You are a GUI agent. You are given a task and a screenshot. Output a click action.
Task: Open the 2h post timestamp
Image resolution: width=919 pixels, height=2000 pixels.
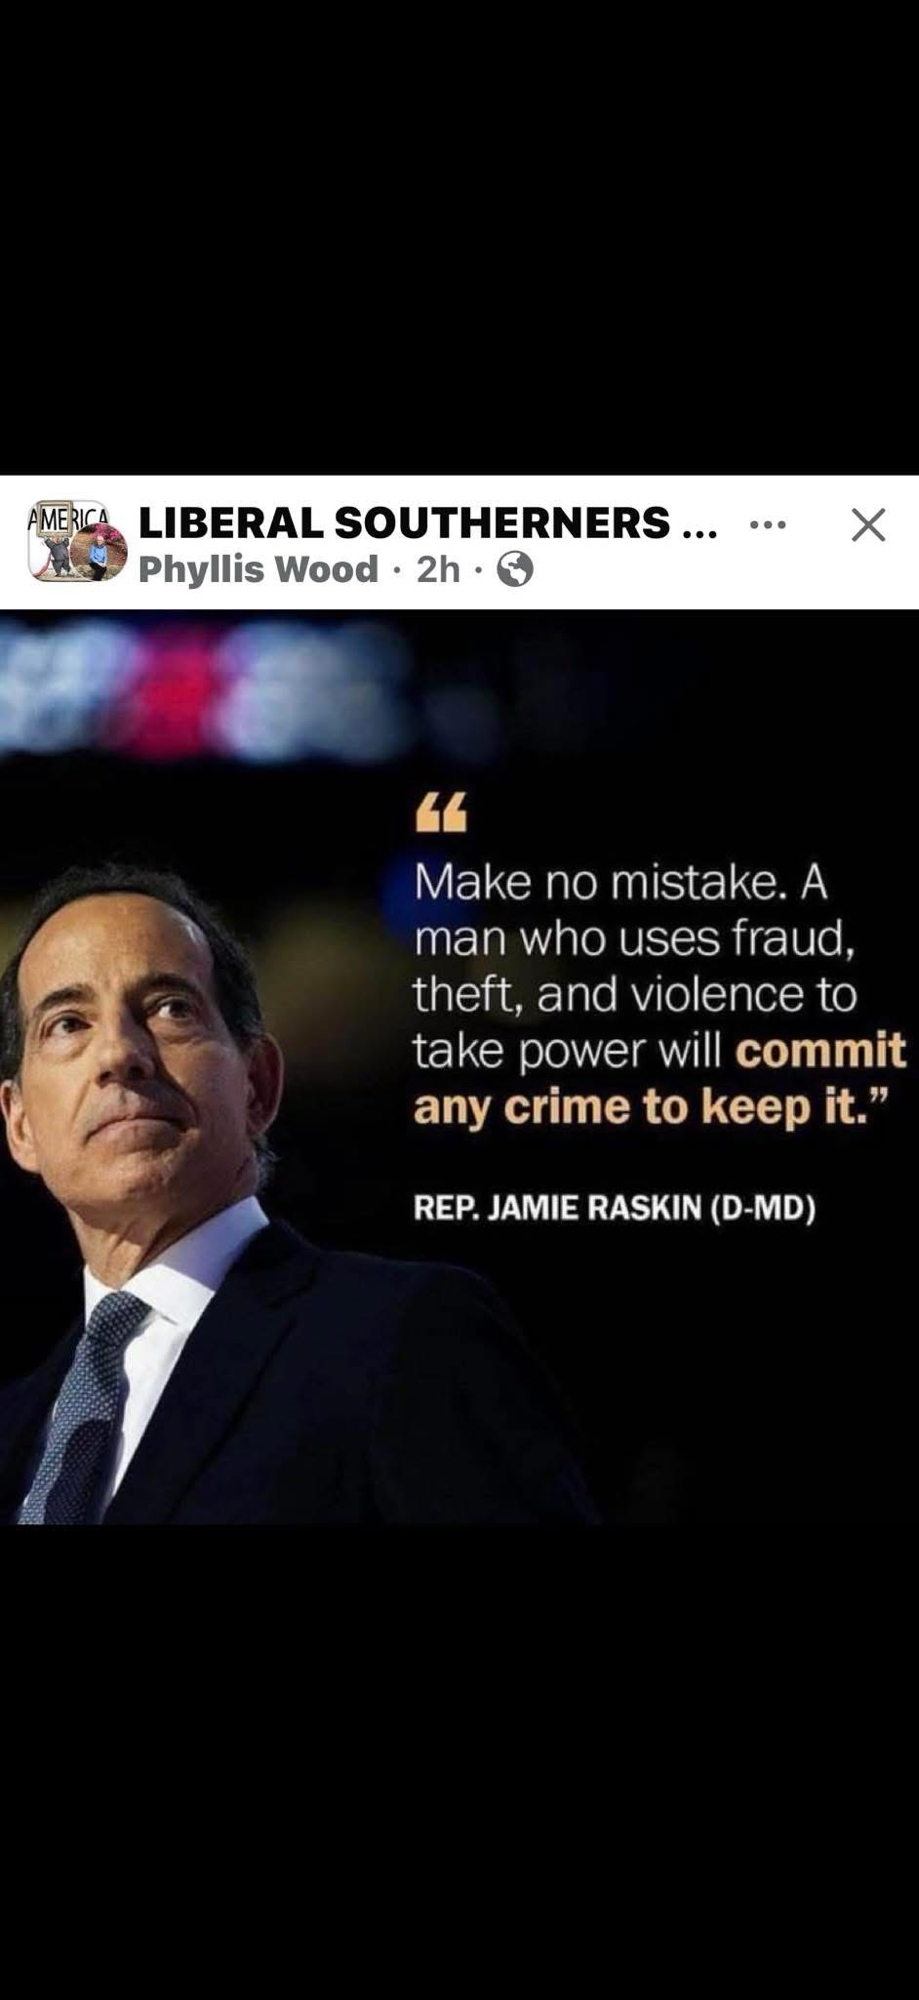tap(438, 569)
